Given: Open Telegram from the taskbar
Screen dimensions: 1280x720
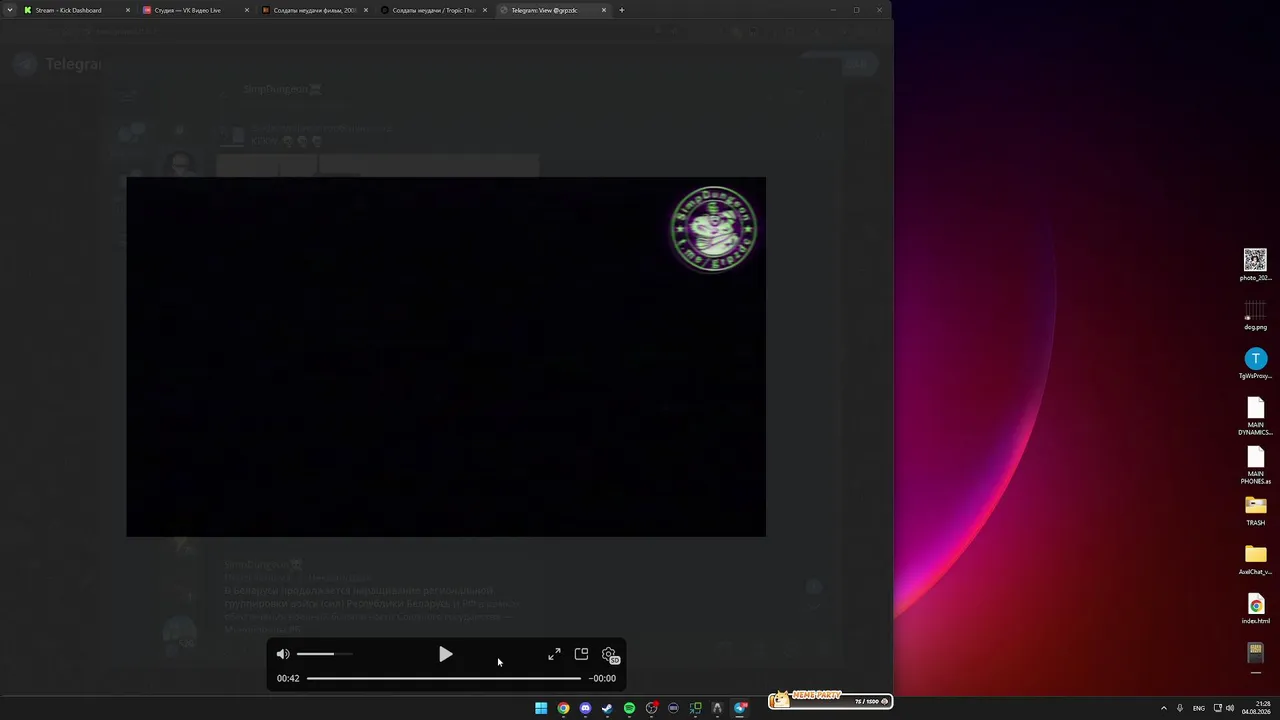Looking at the screenshot, I should pos(741,708).
